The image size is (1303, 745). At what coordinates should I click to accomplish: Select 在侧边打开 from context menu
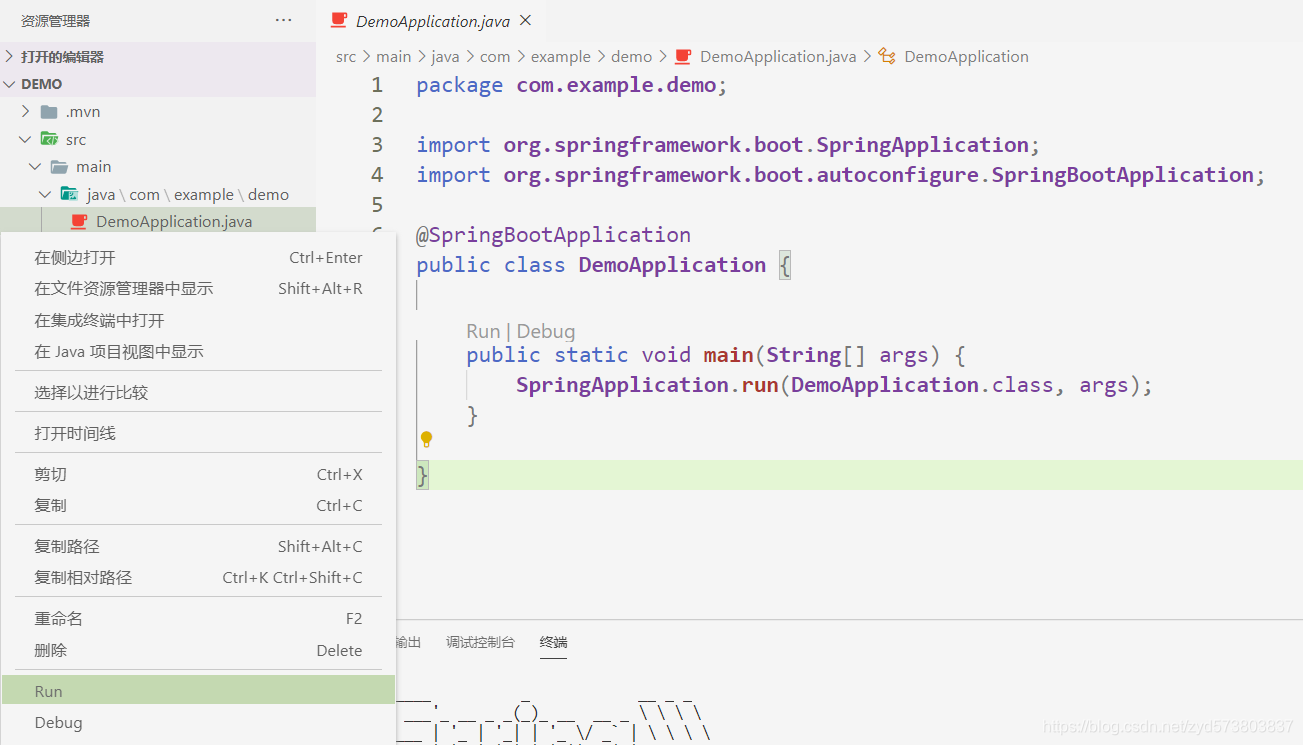198,257
